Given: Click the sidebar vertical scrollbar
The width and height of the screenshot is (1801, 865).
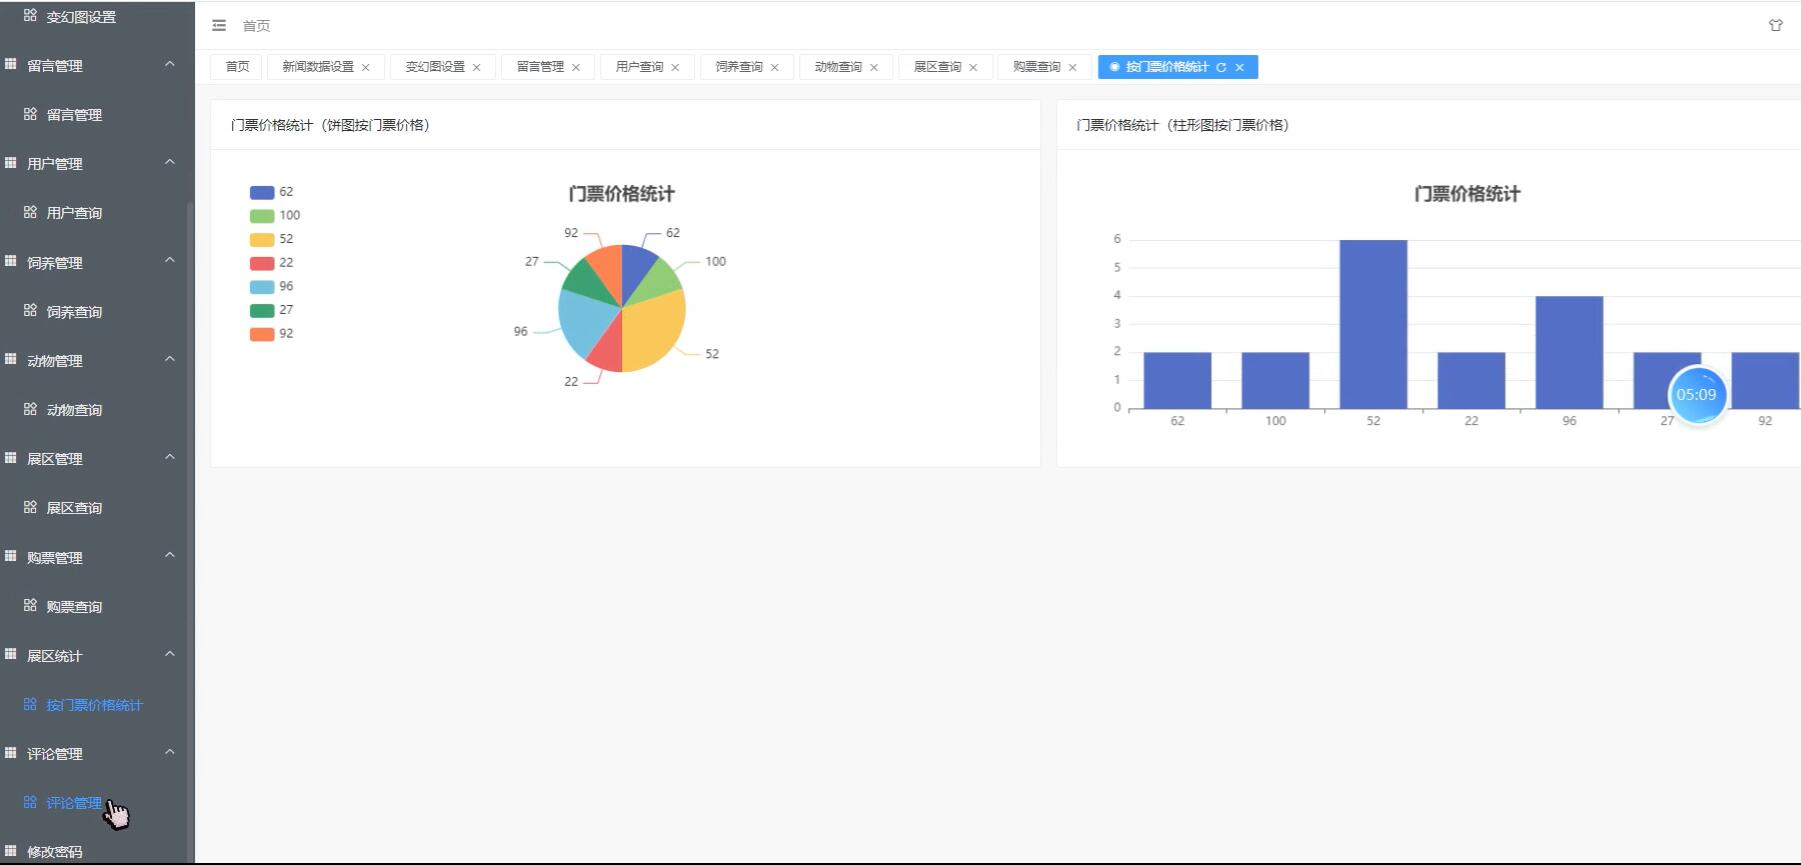Looking at the screenshot, I should click(x=190, y=530).
